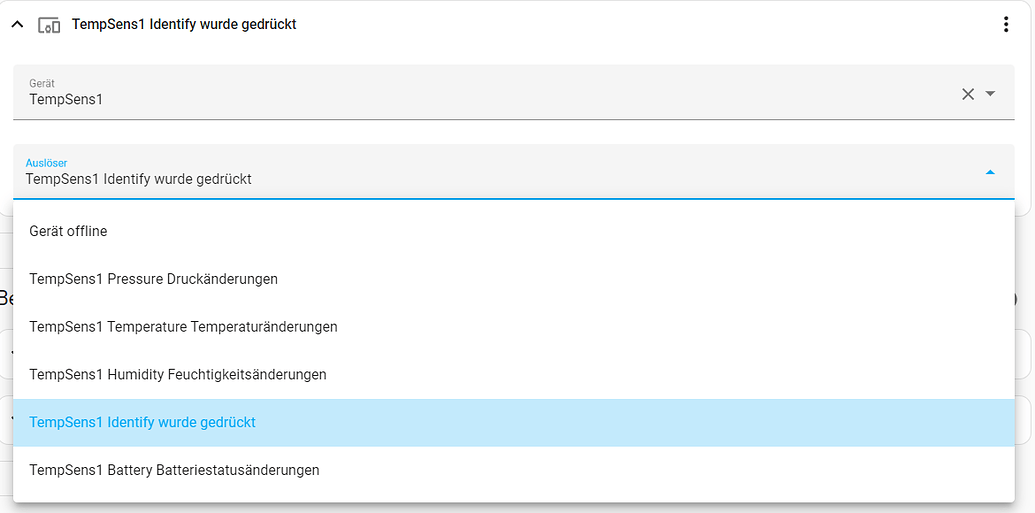
Task: Click the 'TempSens1' value in Gerät field
Action: 66,99
